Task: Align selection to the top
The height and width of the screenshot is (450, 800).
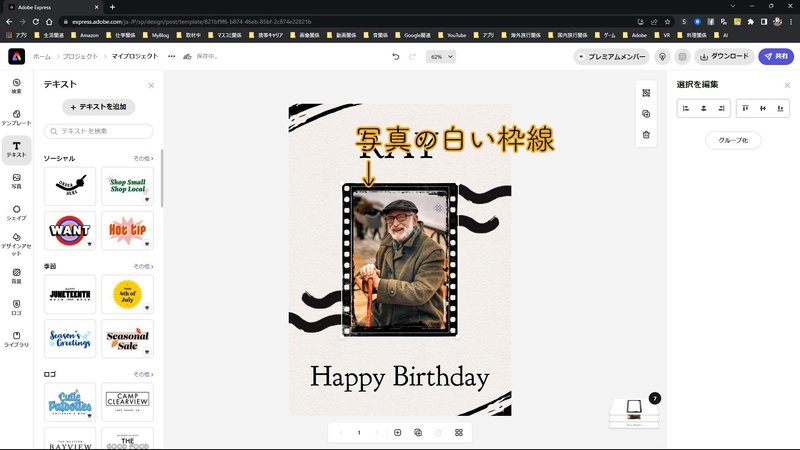Action: (745, 108)
